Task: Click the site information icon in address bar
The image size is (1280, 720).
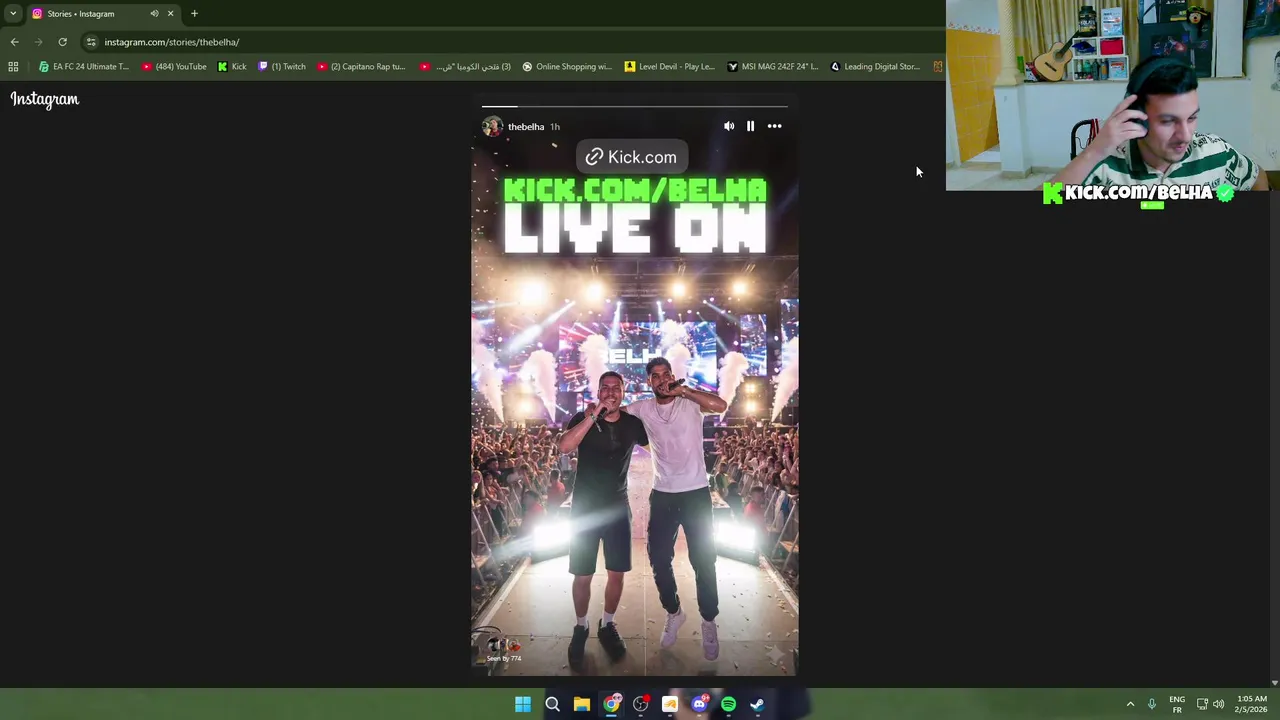Action: tap(91, 42)
